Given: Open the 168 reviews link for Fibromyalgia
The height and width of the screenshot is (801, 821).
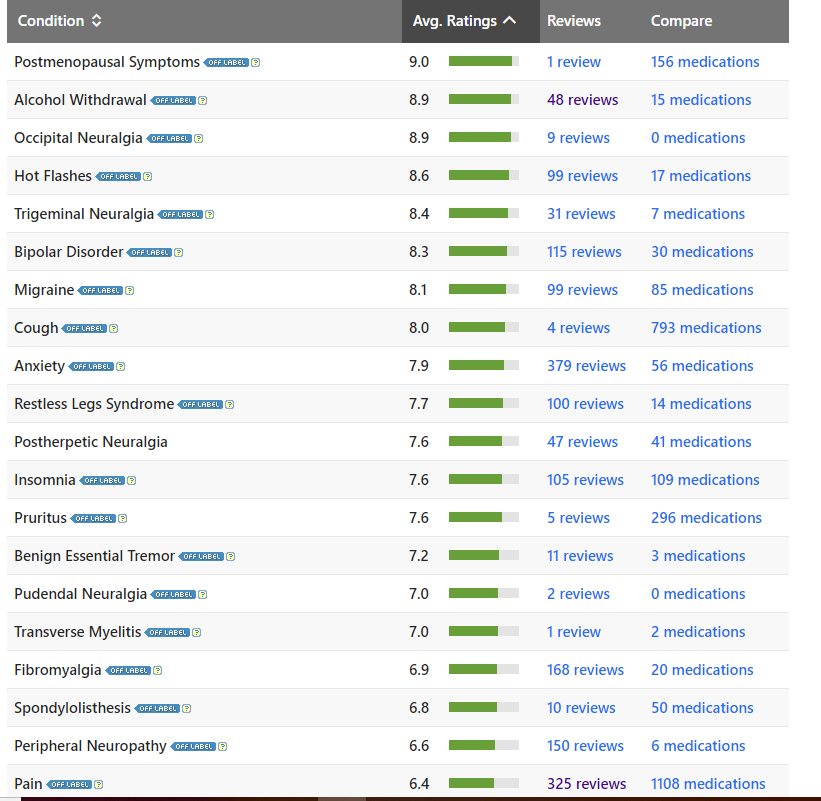Looking at the screenshot, I should [585, 670].
